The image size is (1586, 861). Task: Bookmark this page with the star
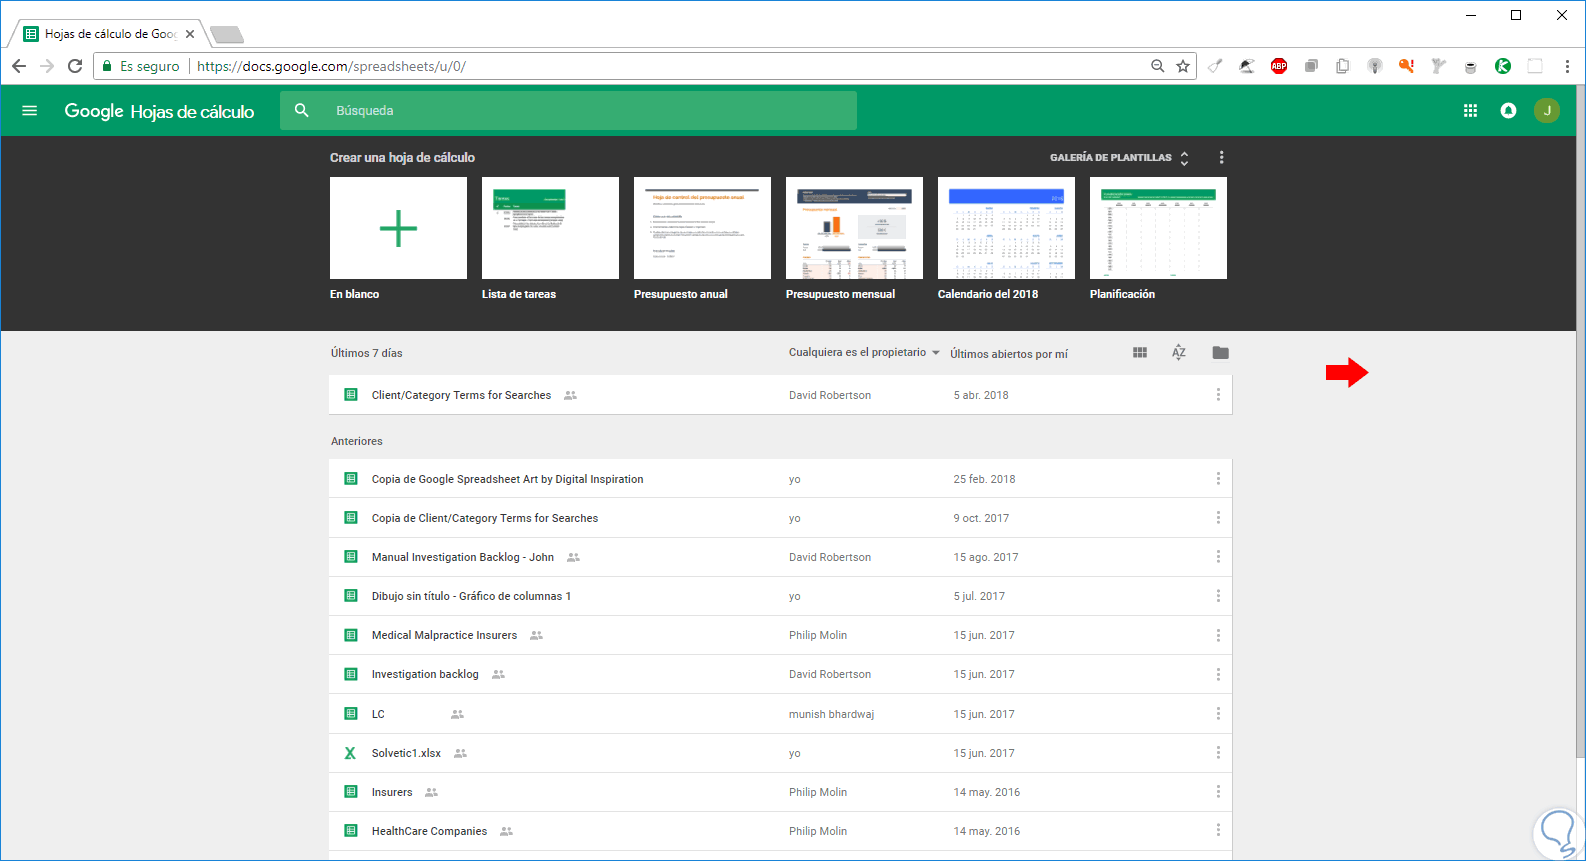(1183, 66)
